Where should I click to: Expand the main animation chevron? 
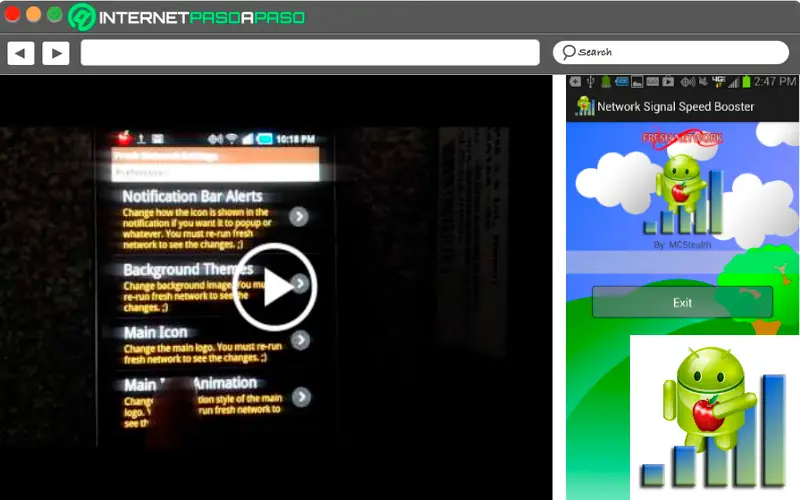tap(302, 397)
